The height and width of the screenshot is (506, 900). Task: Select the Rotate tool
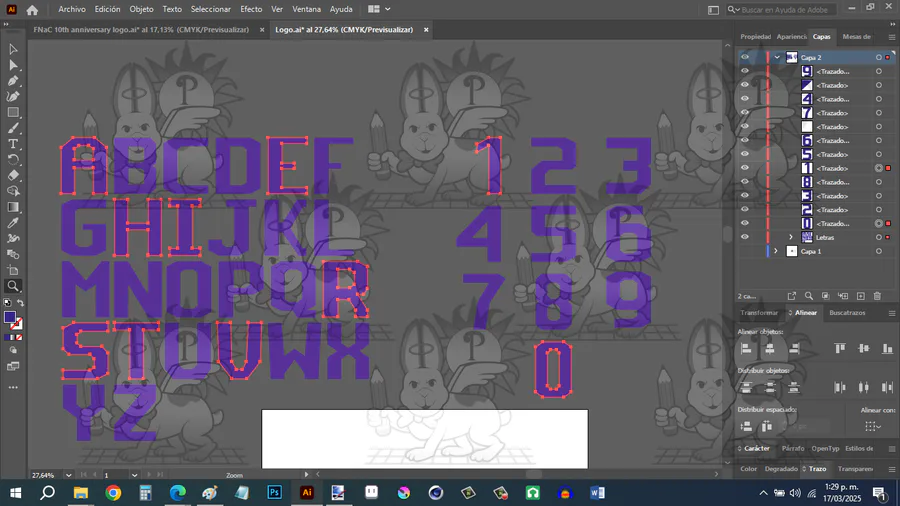click(x=13, y=159)
